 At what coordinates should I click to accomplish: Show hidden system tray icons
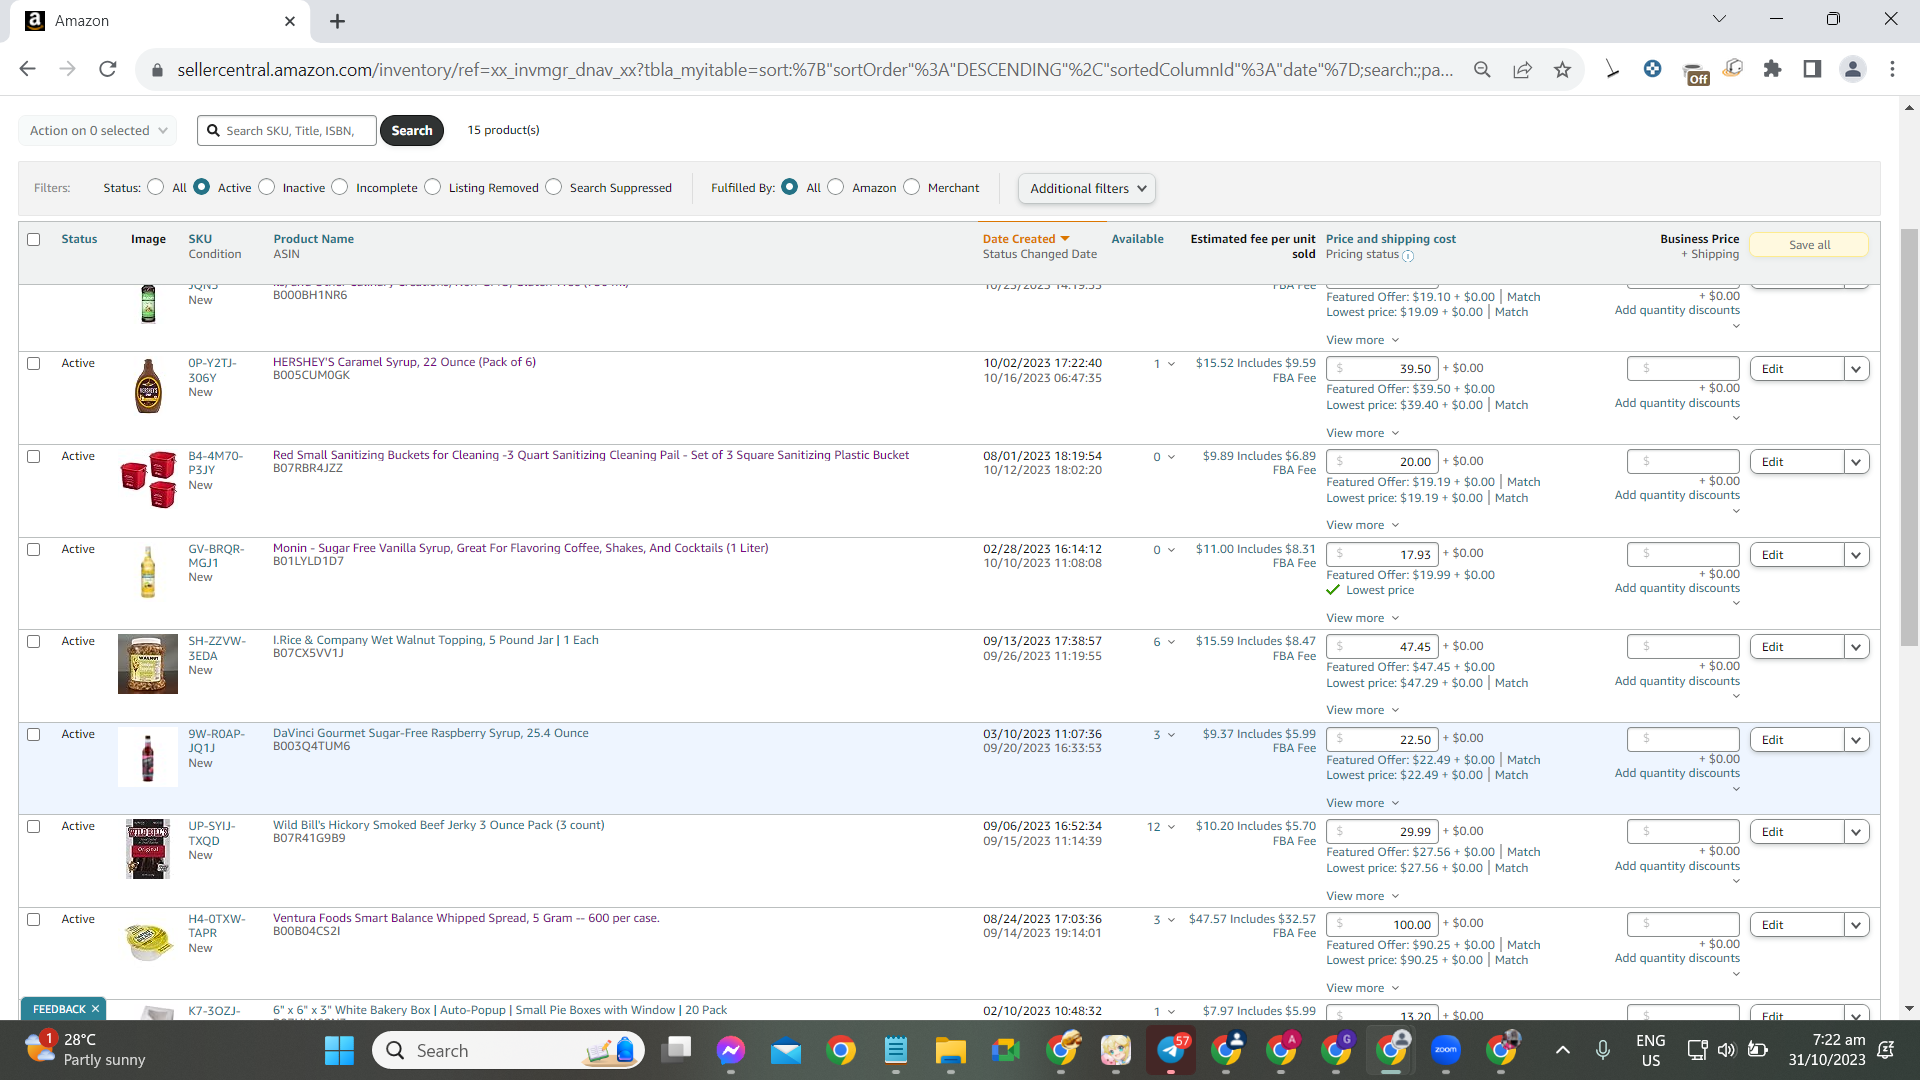[1562, 1050]
